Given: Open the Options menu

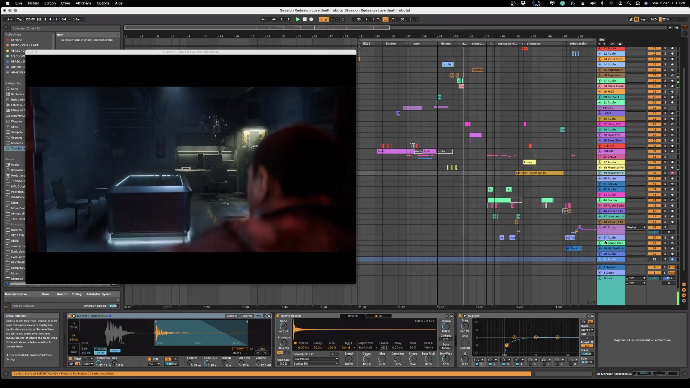Looking at the screenshot, I should (x=103, y=3).
